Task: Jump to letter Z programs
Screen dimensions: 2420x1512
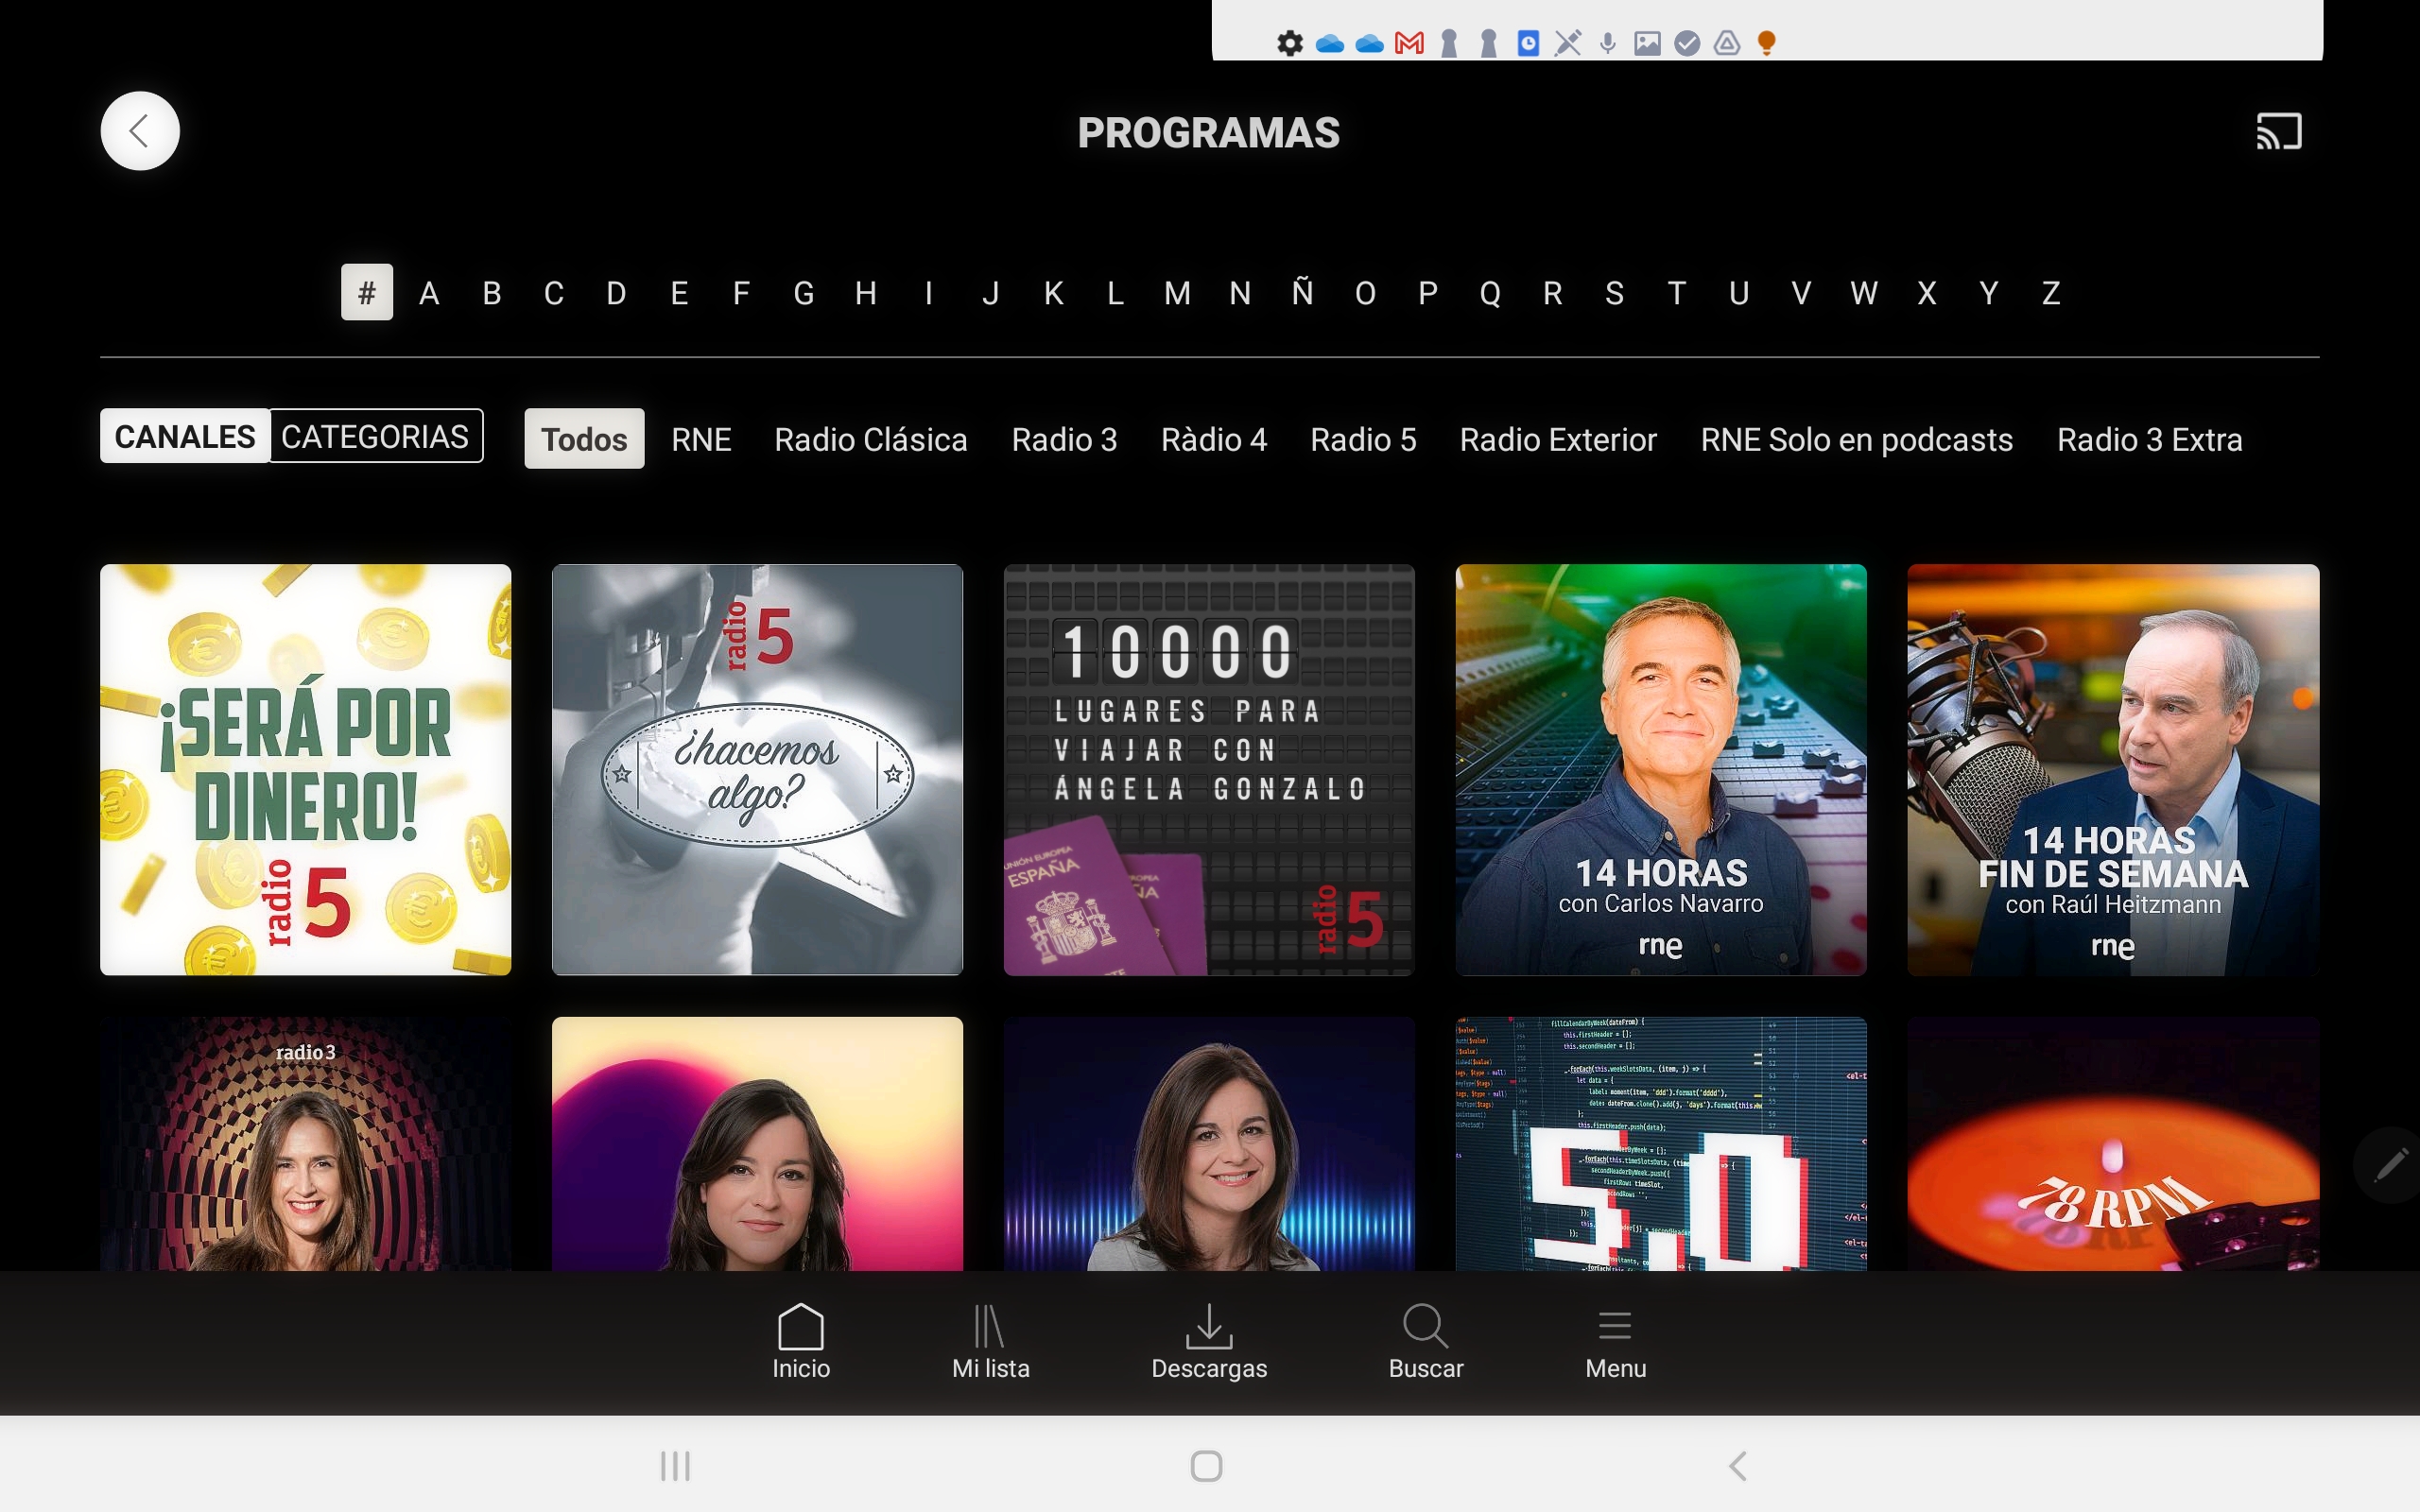Action: [2051, 293]
